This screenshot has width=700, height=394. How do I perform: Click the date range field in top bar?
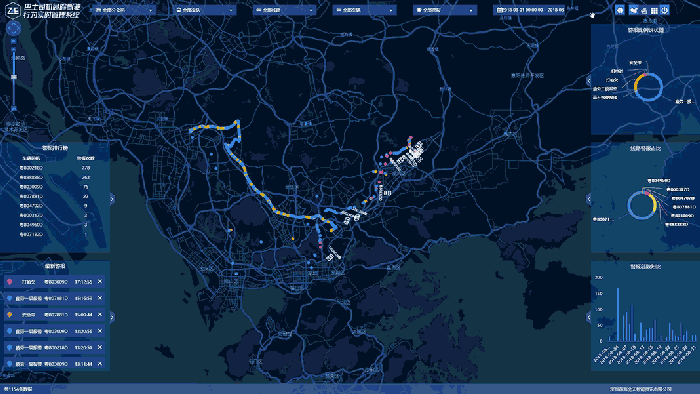[x=529, y=10]
